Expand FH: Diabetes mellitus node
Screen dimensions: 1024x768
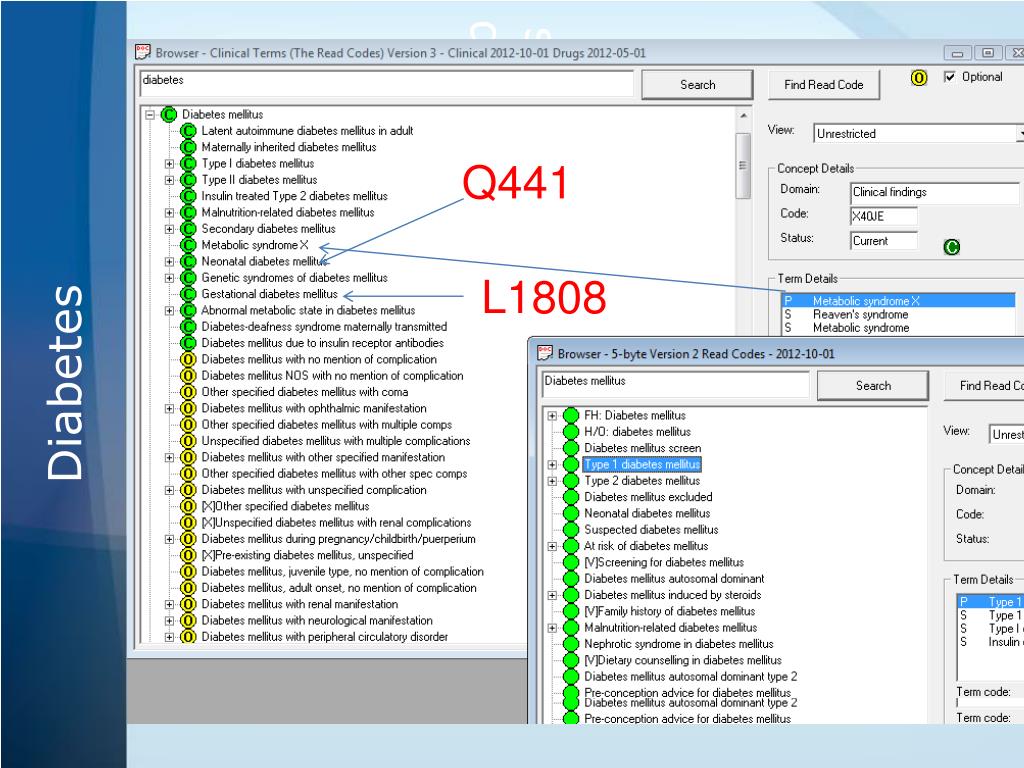[552, 416]
